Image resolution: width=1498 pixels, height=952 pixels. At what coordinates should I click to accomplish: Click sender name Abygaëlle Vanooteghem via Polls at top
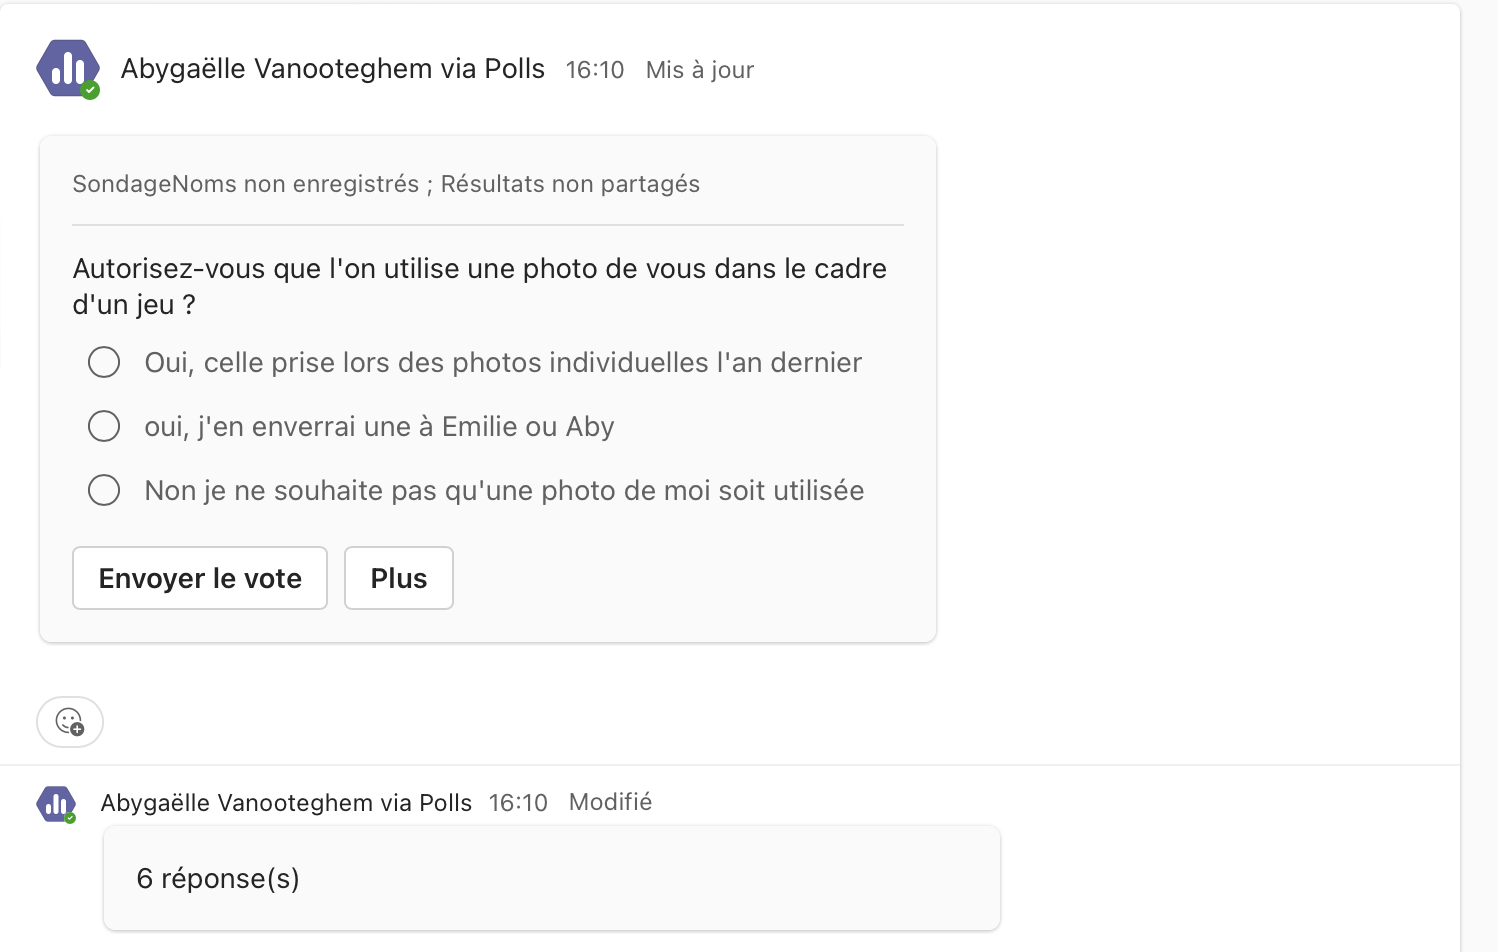click(x=333, y=69)
